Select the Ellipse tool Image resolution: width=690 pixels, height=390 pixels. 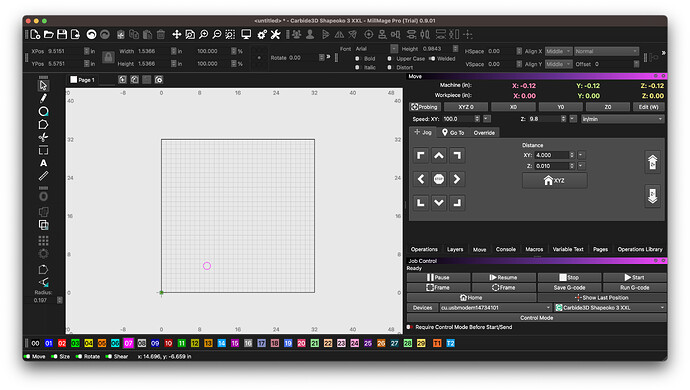click(x=43, y=111)
